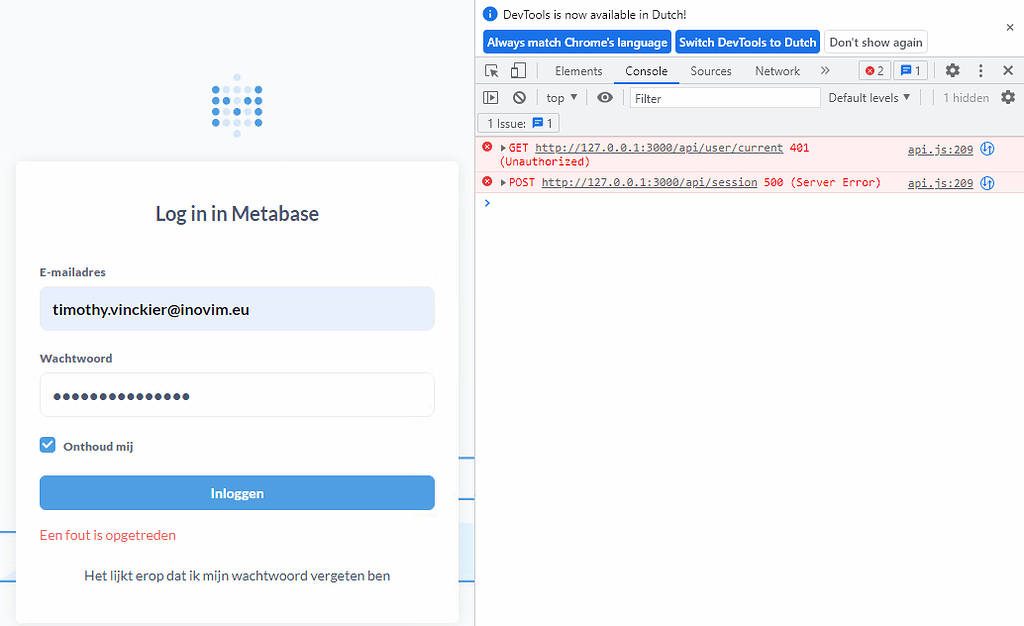Viewport: 1024px width, 626px height.
Task: Click the 500 (Server Error) status text
Action: [x=822, y=183]
